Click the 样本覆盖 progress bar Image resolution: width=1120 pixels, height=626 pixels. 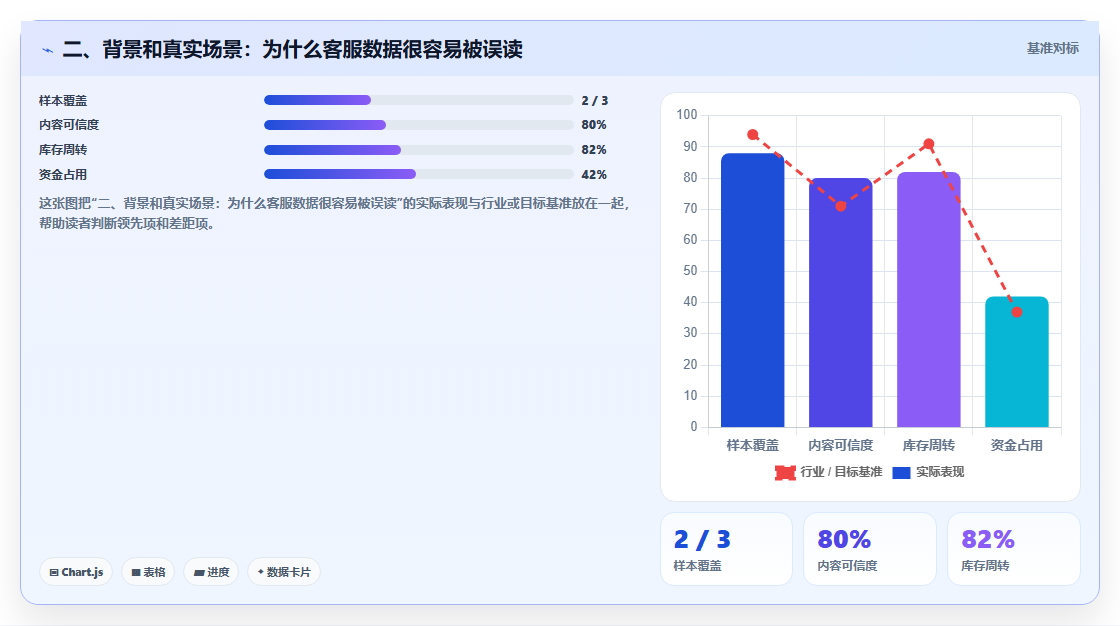point(419,100)
